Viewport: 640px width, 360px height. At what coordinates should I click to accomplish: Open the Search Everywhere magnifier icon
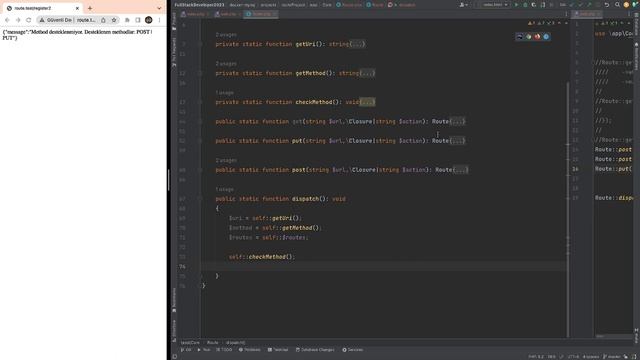(x=617, y=5)
